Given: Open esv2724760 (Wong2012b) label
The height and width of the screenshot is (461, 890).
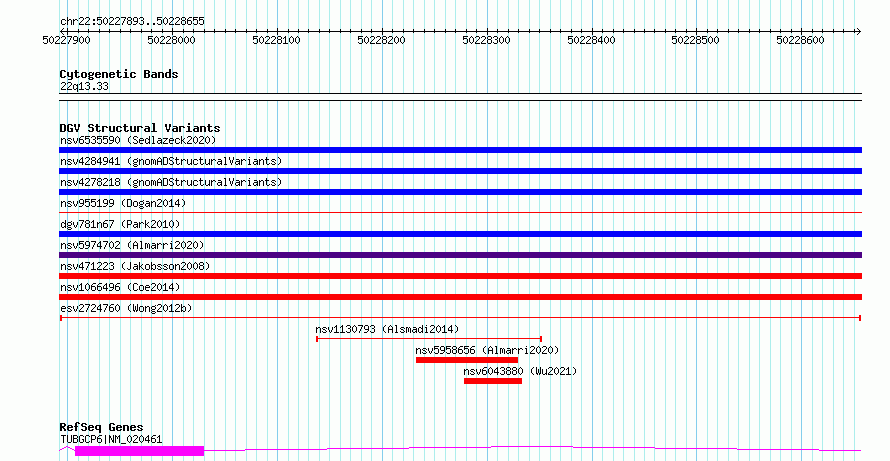Looking at the screenshot, I should pos(126,308).
